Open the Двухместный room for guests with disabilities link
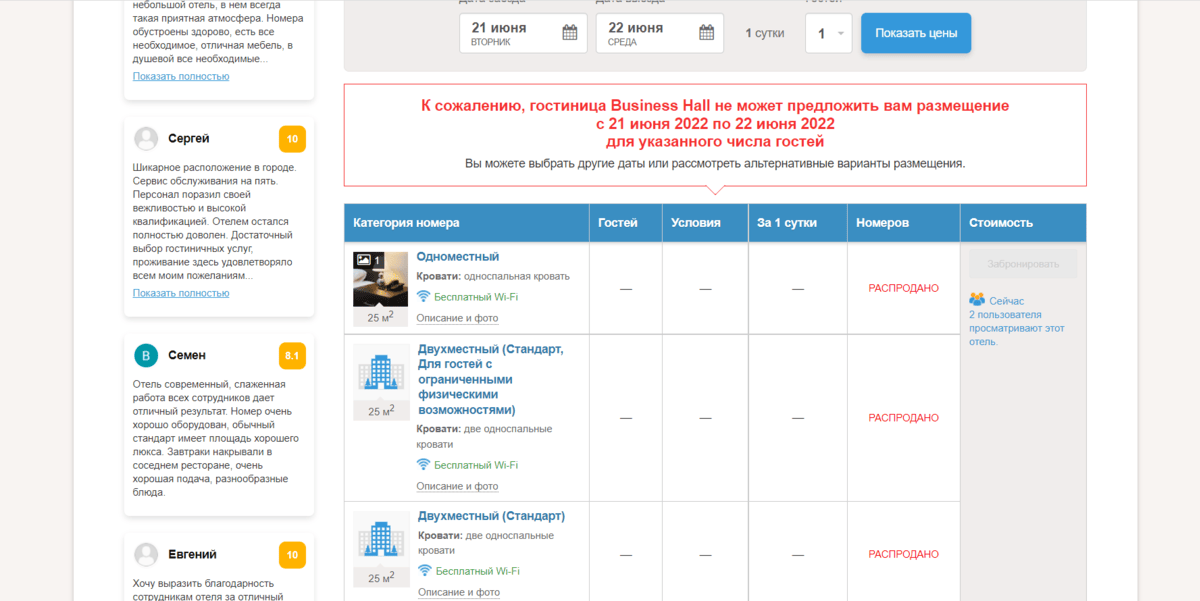 click(x=490, y=379)
